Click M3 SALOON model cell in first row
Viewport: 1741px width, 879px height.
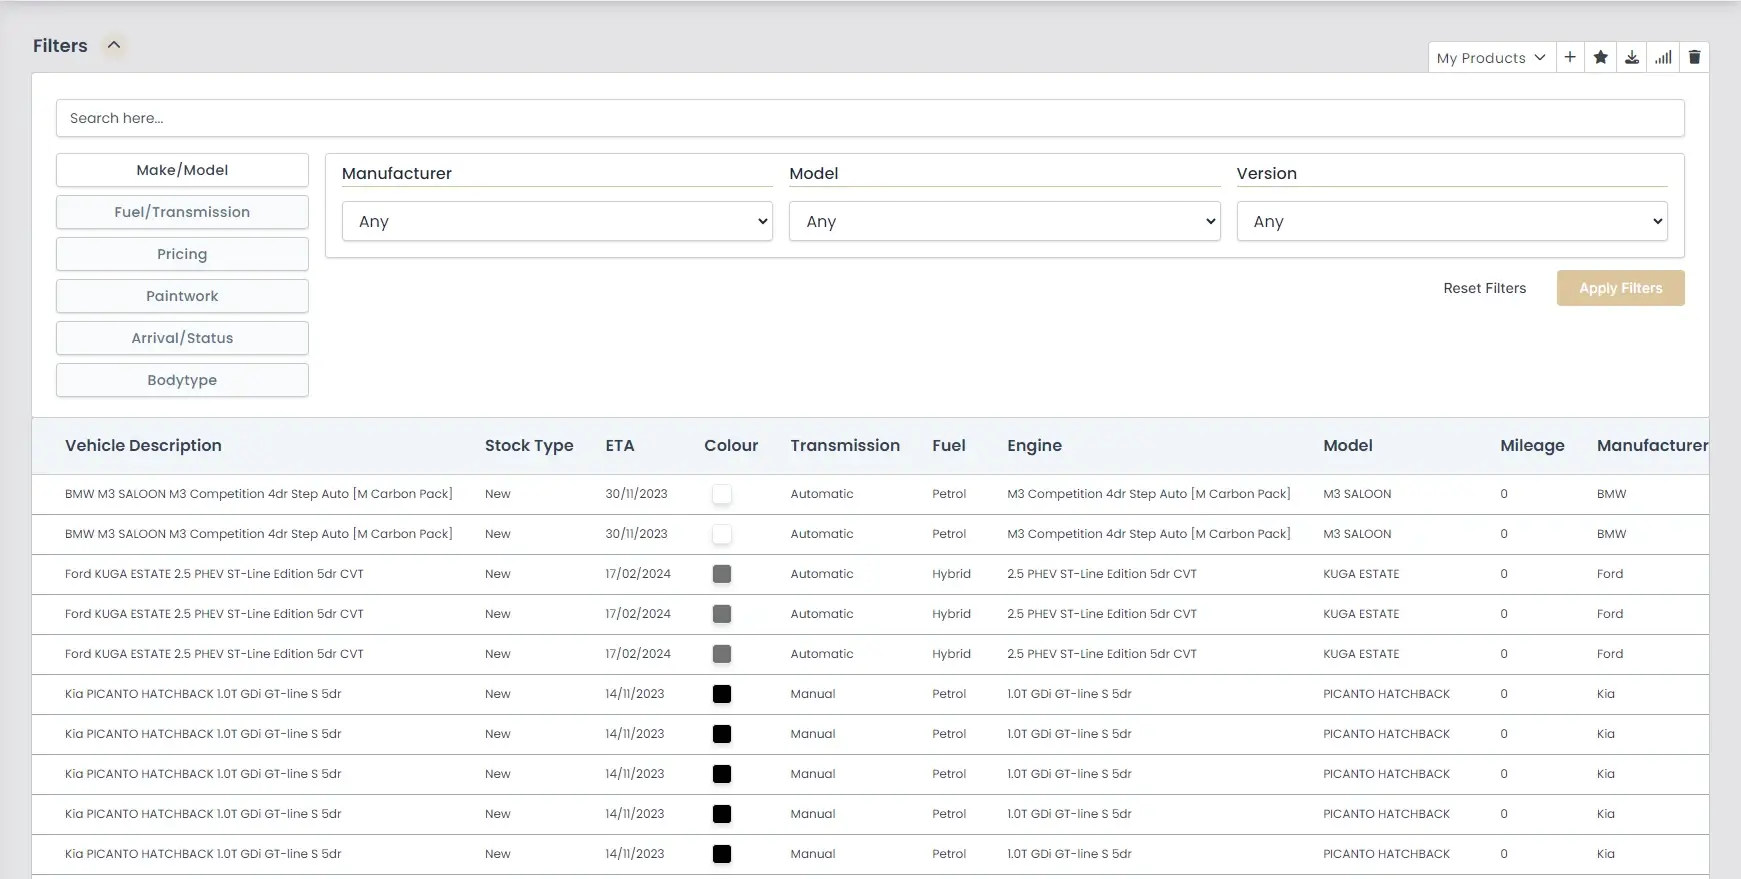(x=1357, y=494)
